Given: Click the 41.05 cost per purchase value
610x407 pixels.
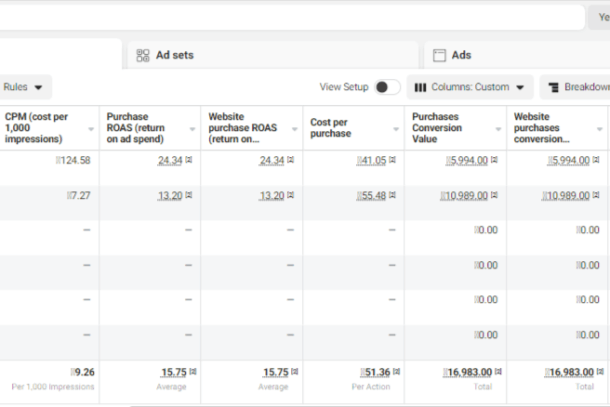Looking at the screenshot, I should pos(372,161).
